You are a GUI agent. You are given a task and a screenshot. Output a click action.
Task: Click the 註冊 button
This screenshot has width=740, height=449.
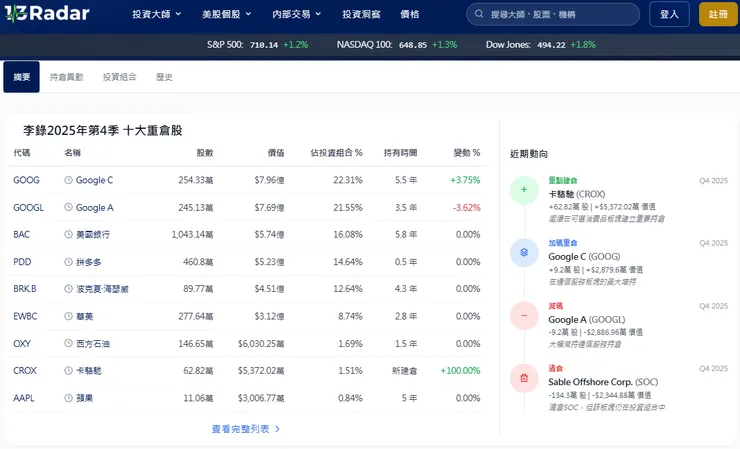click(x=718, y=14)
